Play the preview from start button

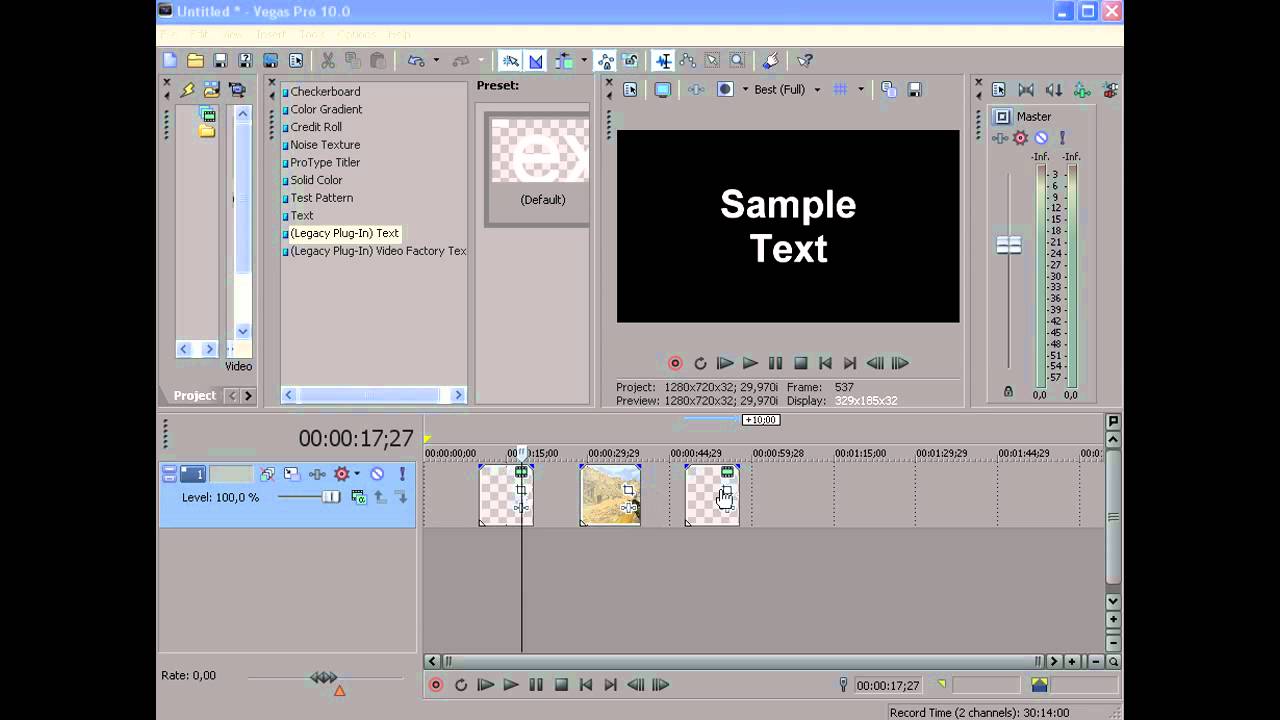click(x=725, y=363)
